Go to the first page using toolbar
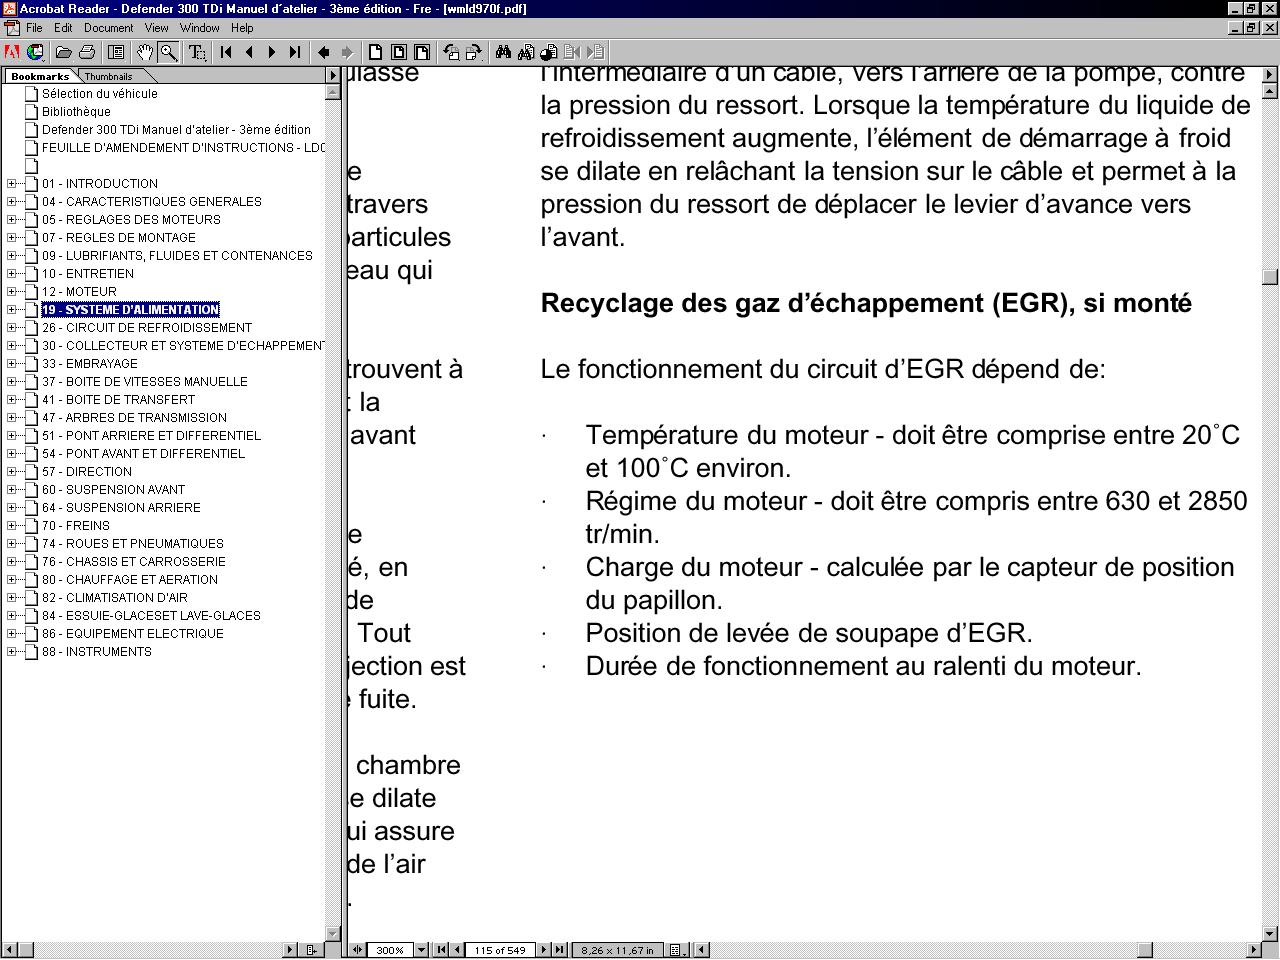Screen dimensions: 1280x960 [x=227, y=52]
